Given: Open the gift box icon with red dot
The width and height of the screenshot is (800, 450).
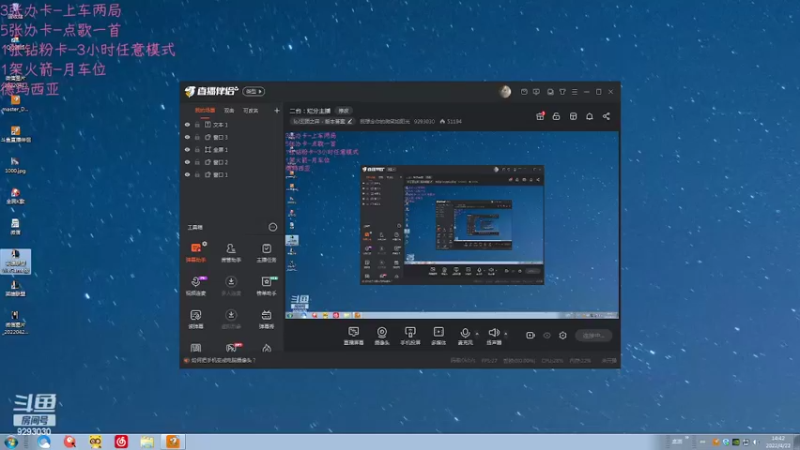Looking at the screenshot, I should [540, 116].
